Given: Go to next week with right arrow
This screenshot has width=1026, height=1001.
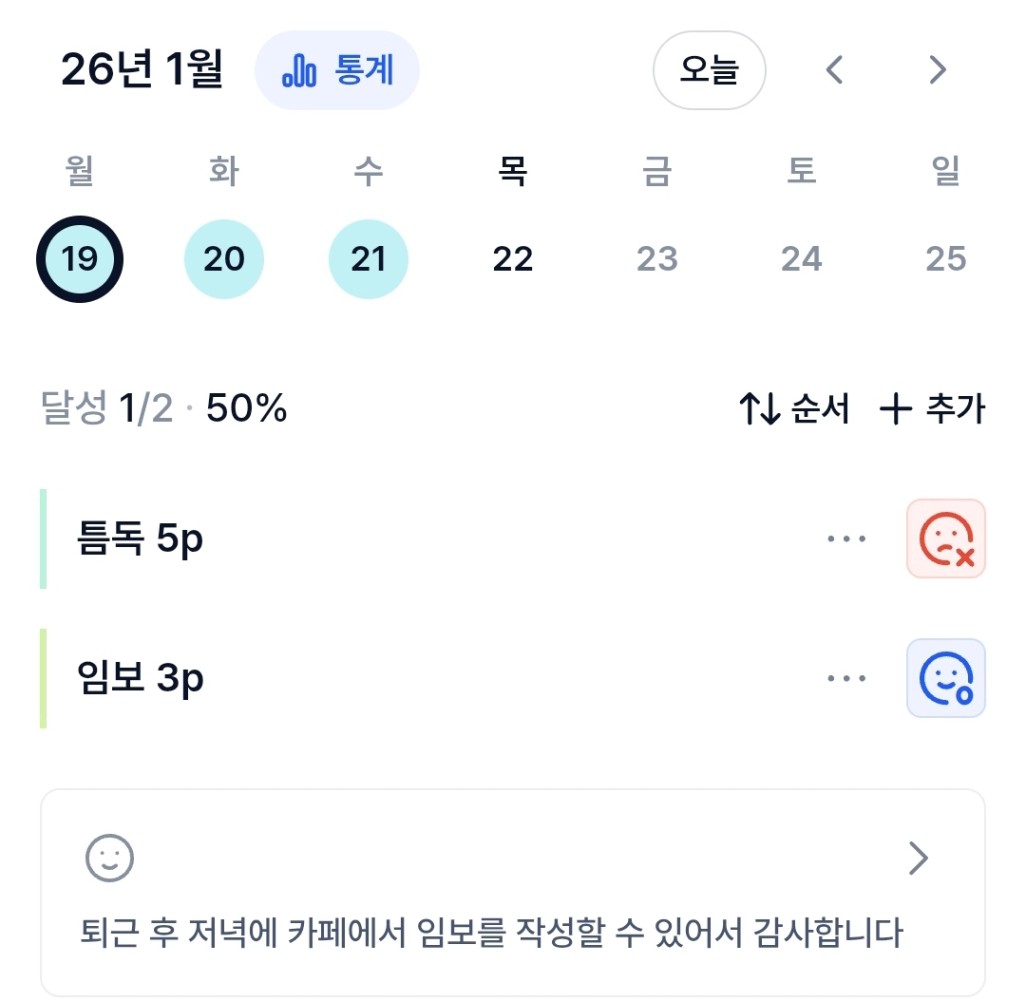Looking at the screenshot, I should (937, 70).
